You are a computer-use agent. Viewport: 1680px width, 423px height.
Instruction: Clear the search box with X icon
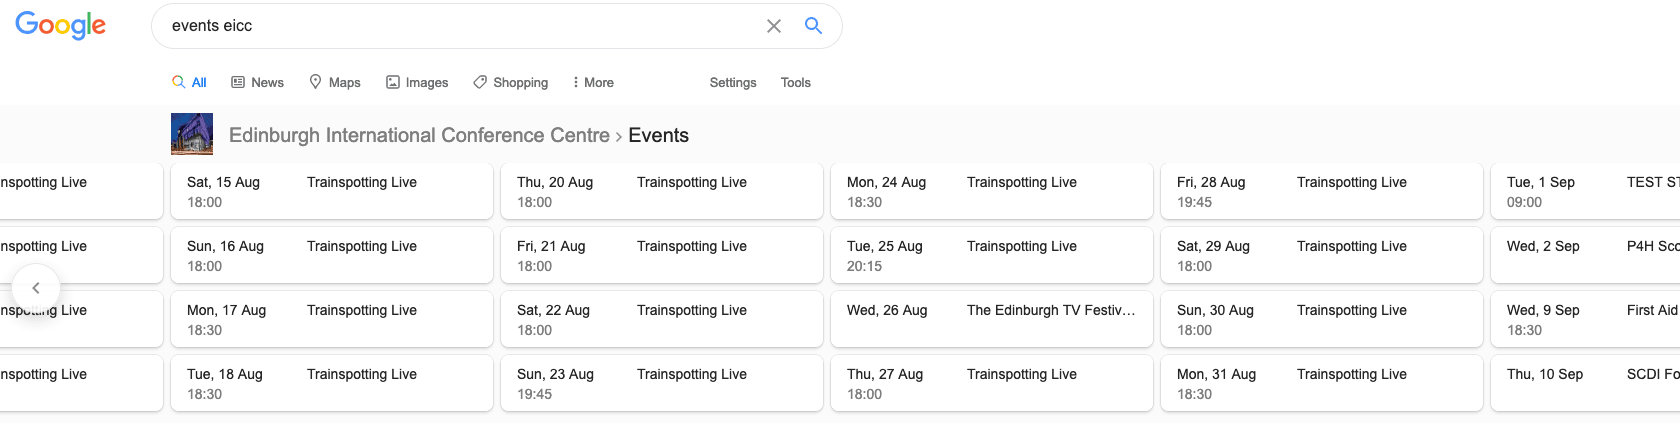click(x=773, y=26)
